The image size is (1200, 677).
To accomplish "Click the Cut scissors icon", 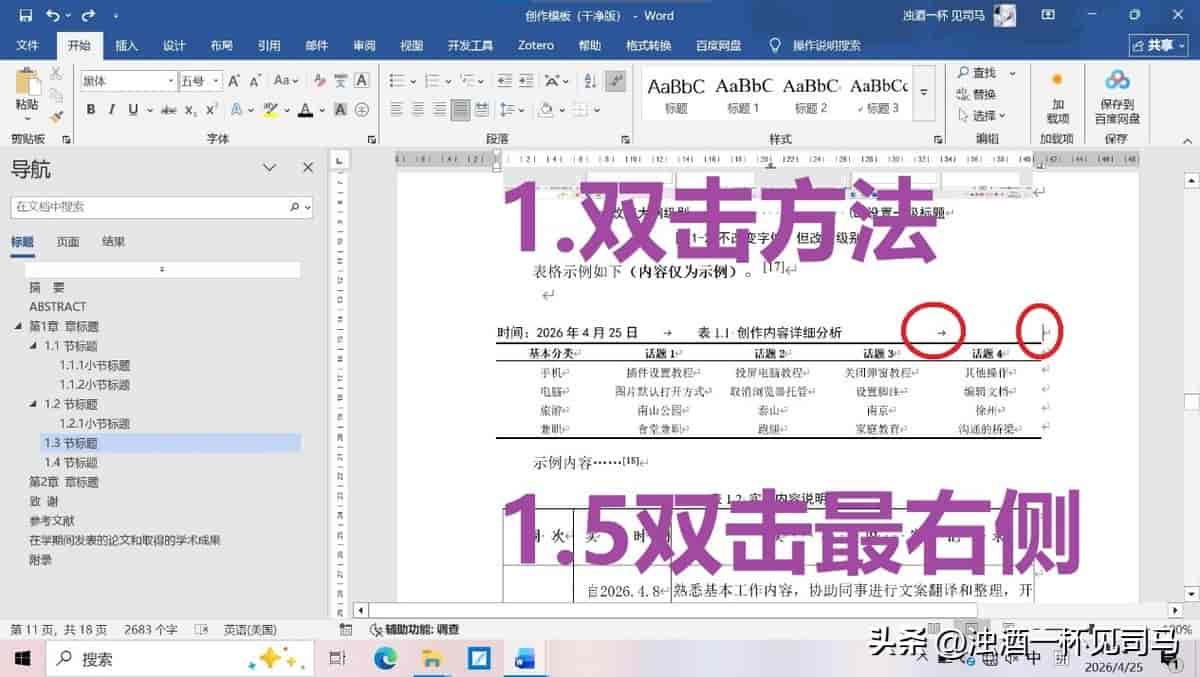I will tap(56, 73).
